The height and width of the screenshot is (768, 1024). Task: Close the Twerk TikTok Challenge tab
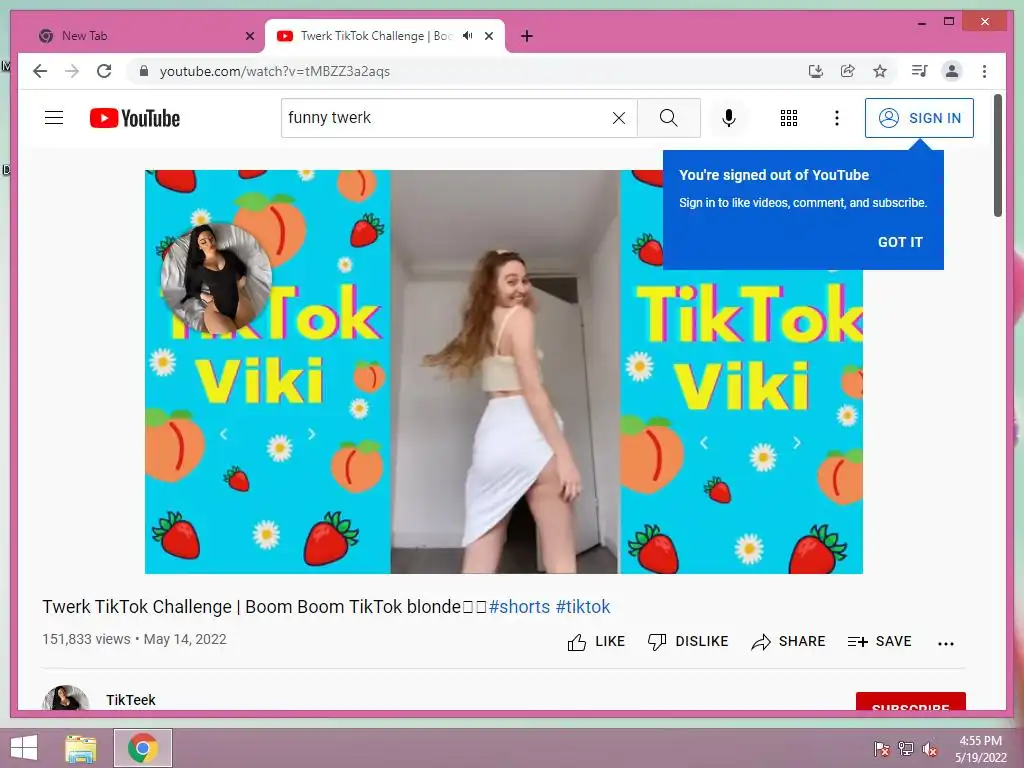488,37
